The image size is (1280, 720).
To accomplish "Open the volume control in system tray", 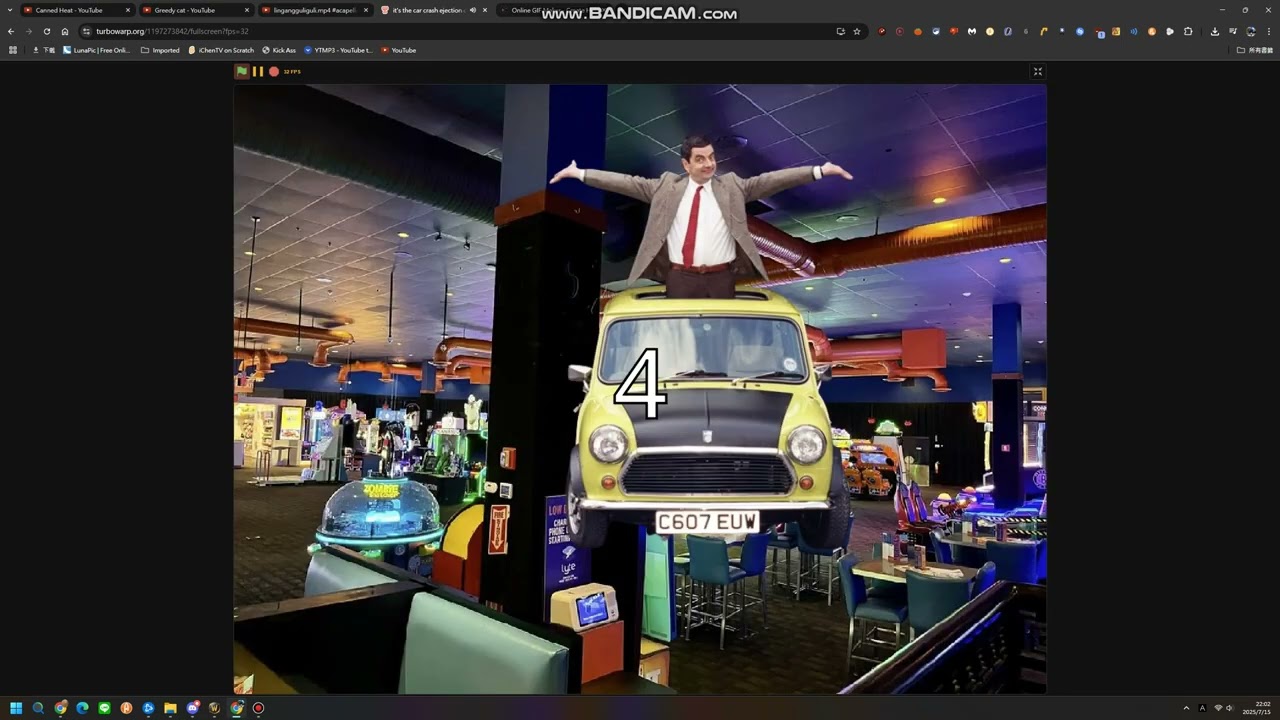I will [1230, 708].
